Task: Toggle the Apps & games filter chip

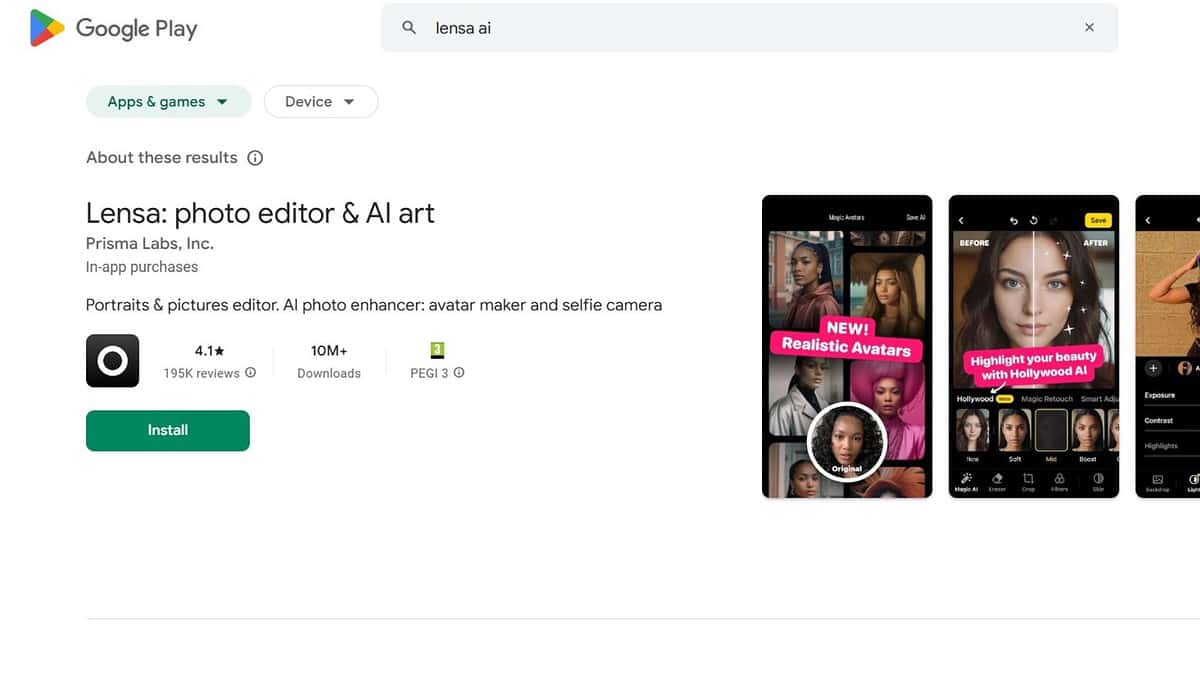Action: click(156, 102)
